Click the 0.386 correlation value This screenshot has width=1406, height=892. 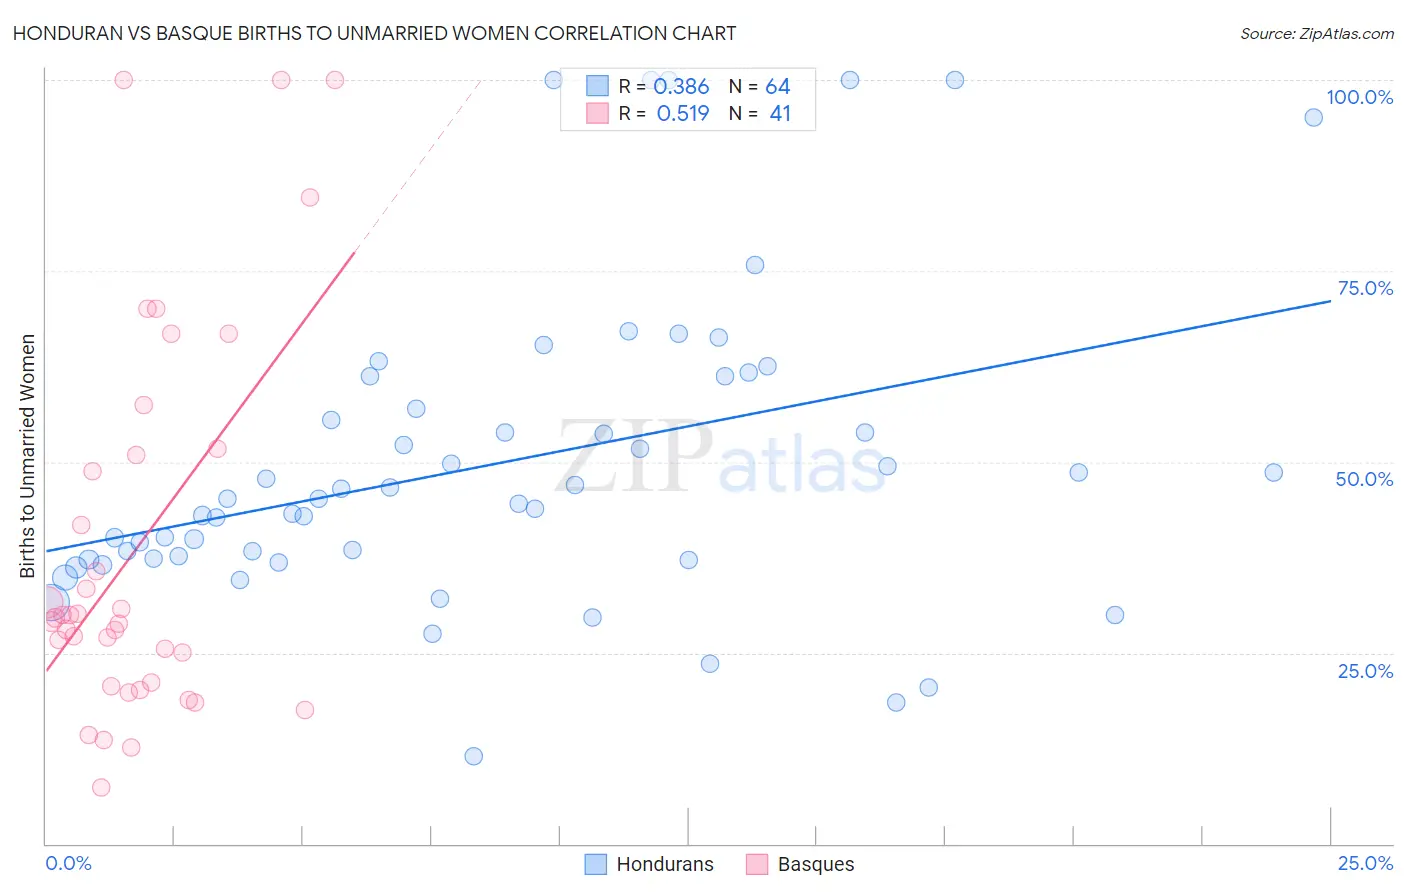(x=681, y=86)
